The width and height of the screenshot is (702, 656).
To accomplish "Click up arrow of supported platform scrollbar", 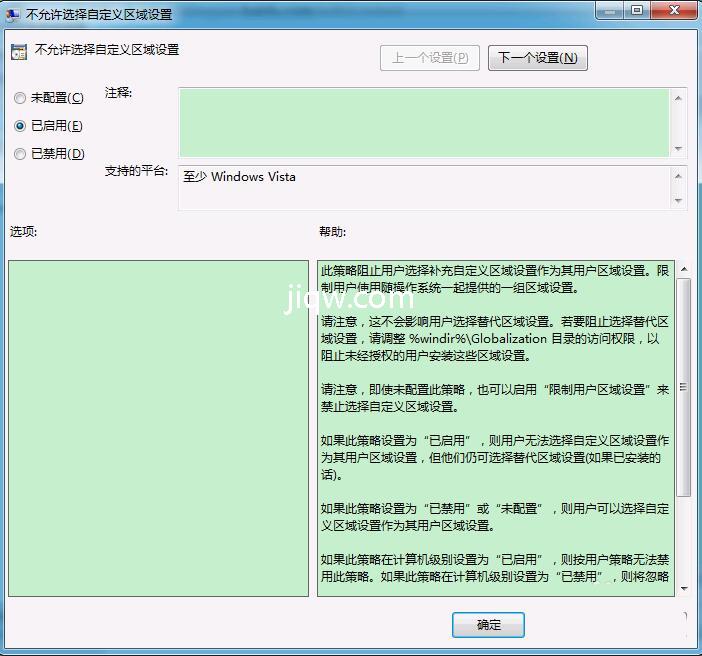I will click(679, 176).
